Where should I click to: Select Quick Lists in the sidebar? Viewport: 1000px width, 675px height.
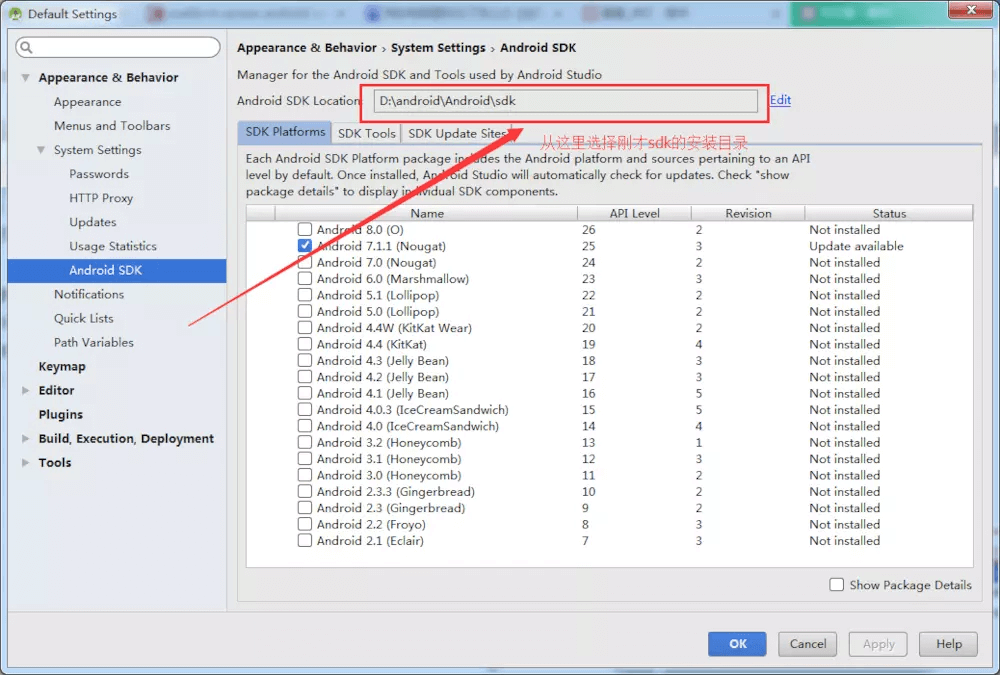click(84, 318)
